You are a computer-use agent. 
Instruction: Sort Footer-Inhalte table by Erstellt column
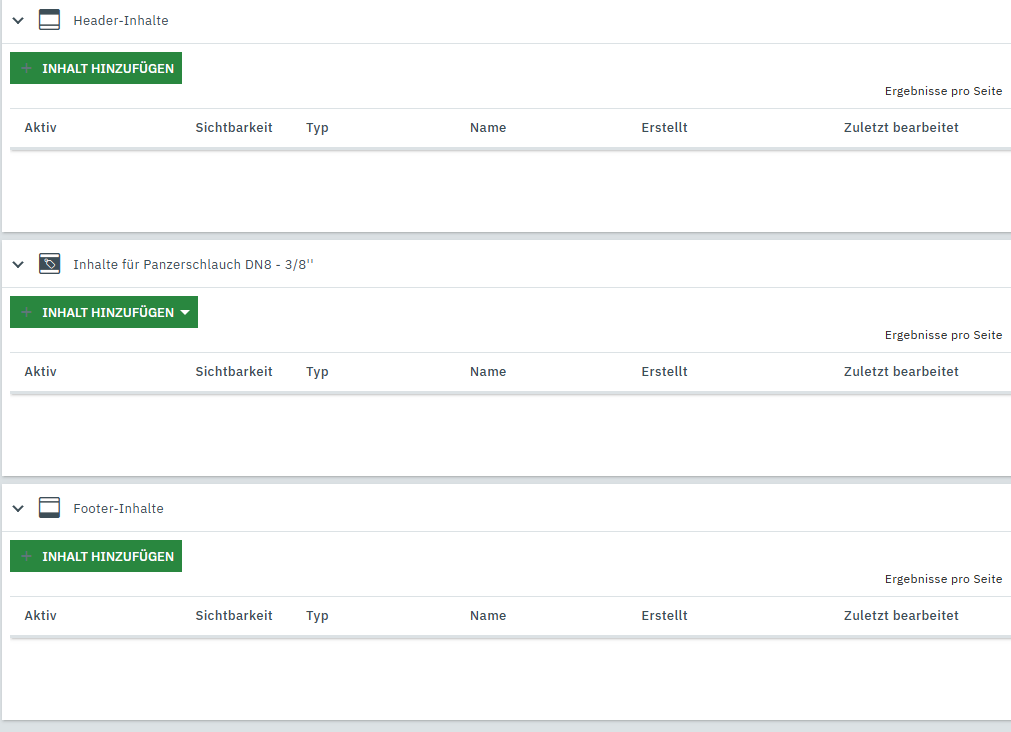click(664, 616)
